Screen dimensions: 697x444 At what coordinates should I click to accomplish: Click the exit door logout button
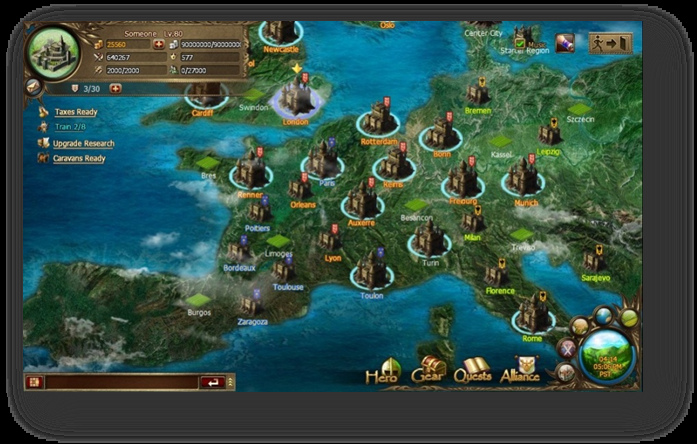pyautogui.click(x=610, y=43)
